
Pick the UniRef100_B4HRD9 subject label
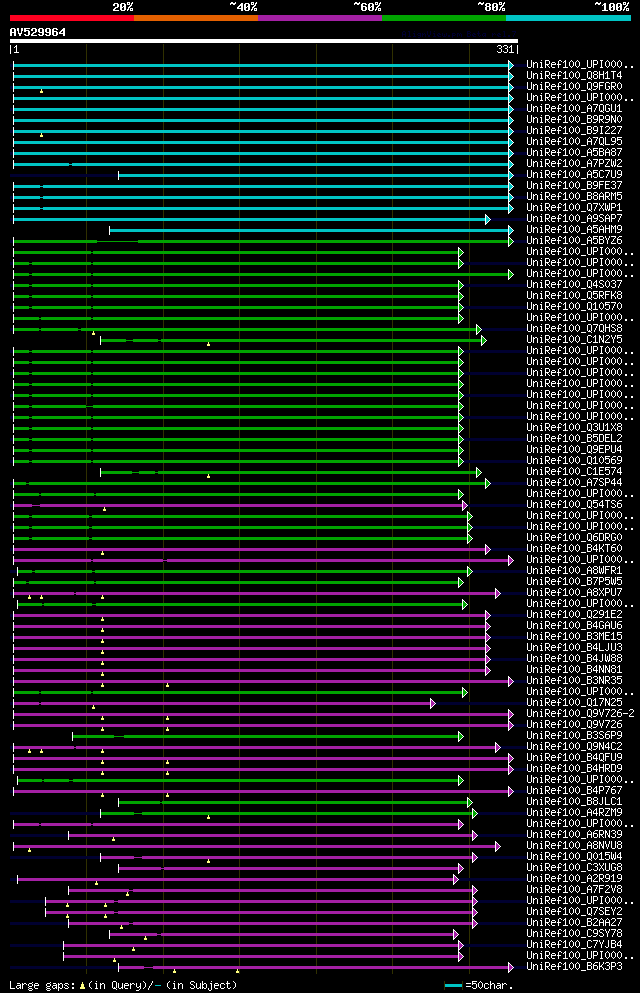574,768
